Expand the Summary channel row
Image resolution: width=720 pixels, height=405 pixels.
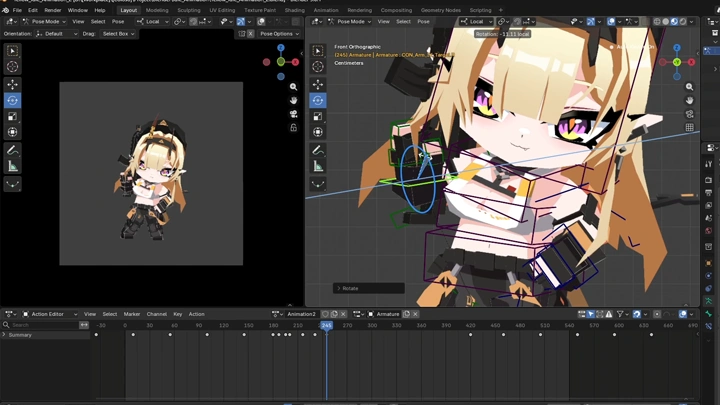coord(4,335)
